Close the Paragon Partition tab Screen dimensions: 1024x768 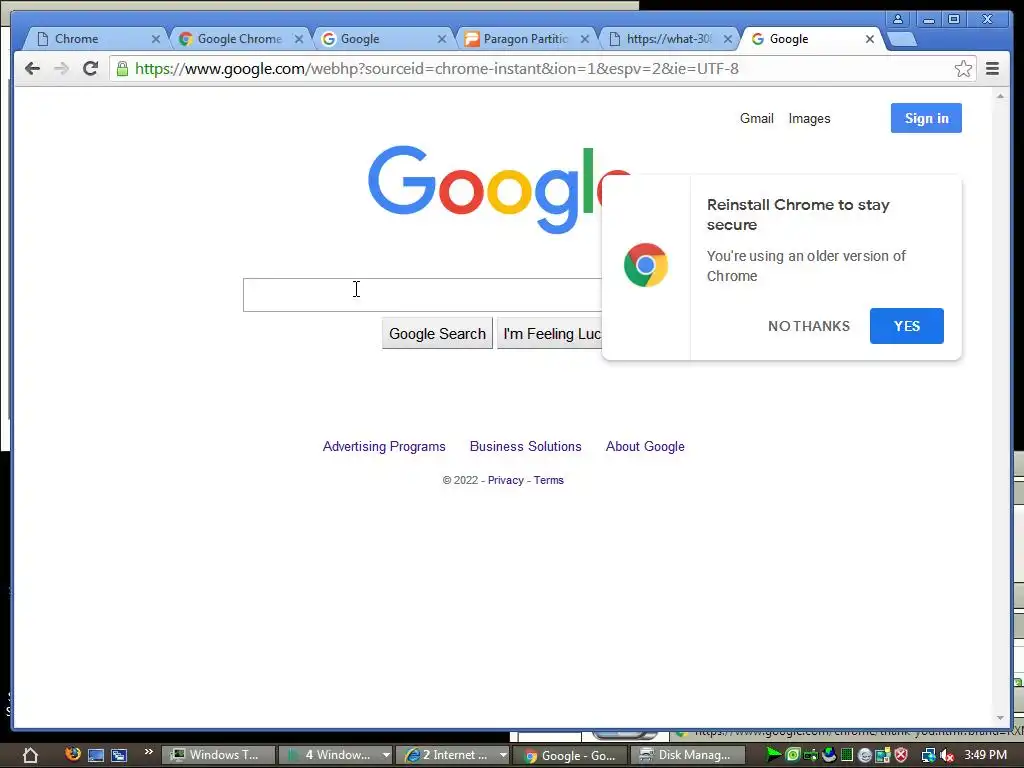click(584, 39)
